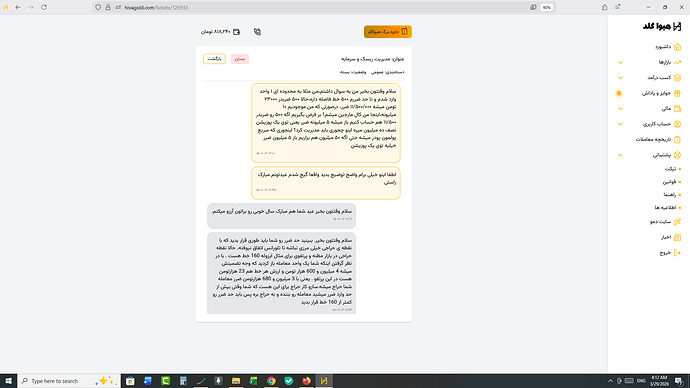Expand the حساب کاربری submenu chevron
Screen dimensions: 690x388
pos(620,124)
